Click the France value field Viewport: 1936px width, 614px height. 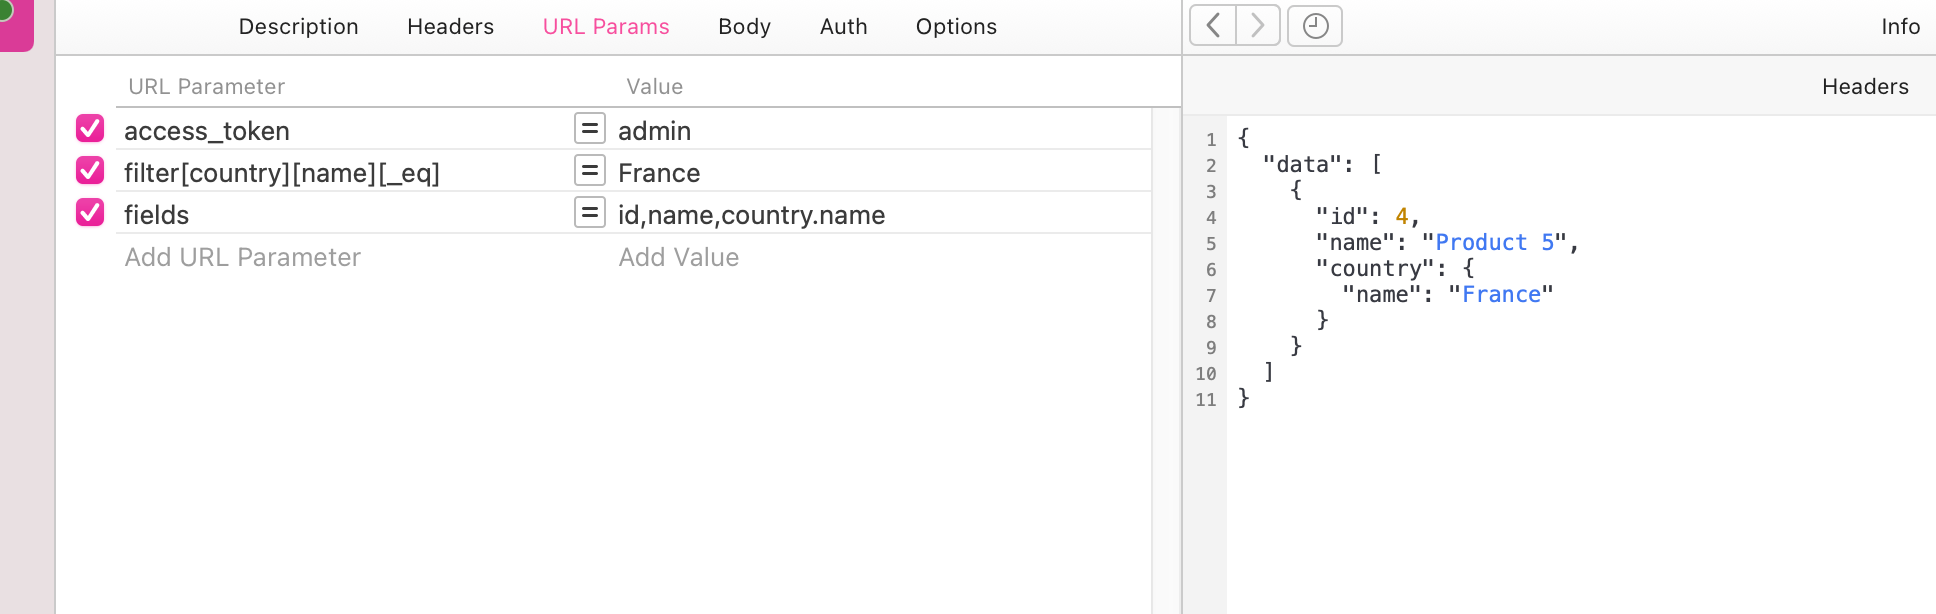pos(882,173)
